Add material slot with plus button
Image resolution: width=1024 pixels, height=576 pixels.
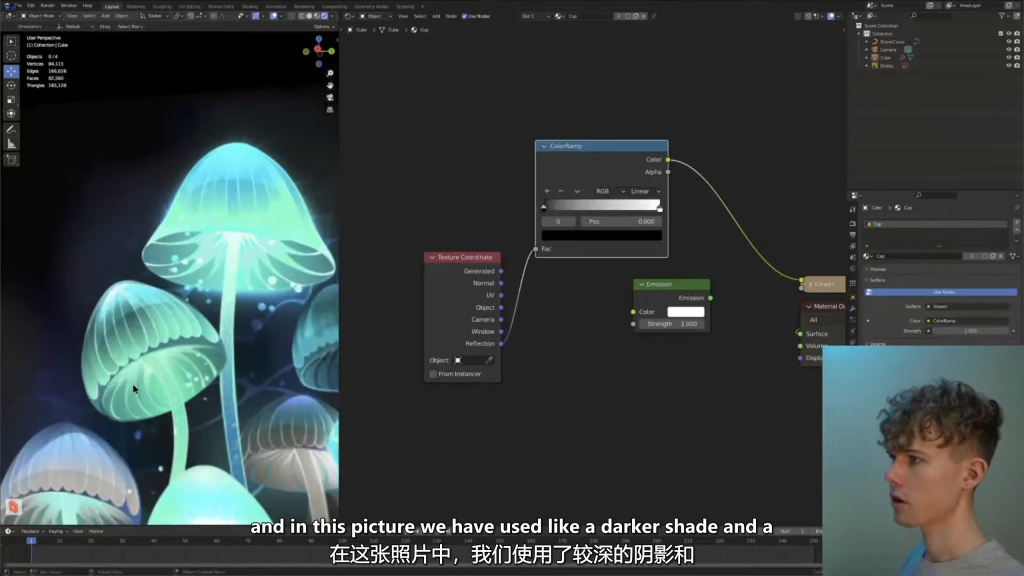(x=1016, y=223)
